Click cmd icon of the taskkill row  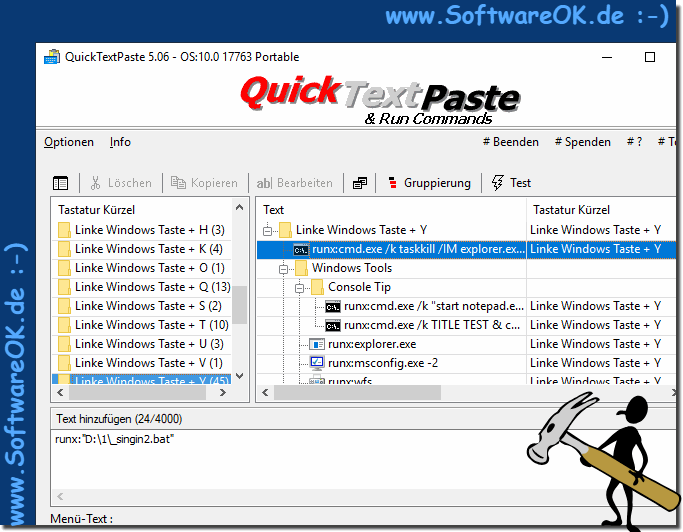(x=301, y=250)
